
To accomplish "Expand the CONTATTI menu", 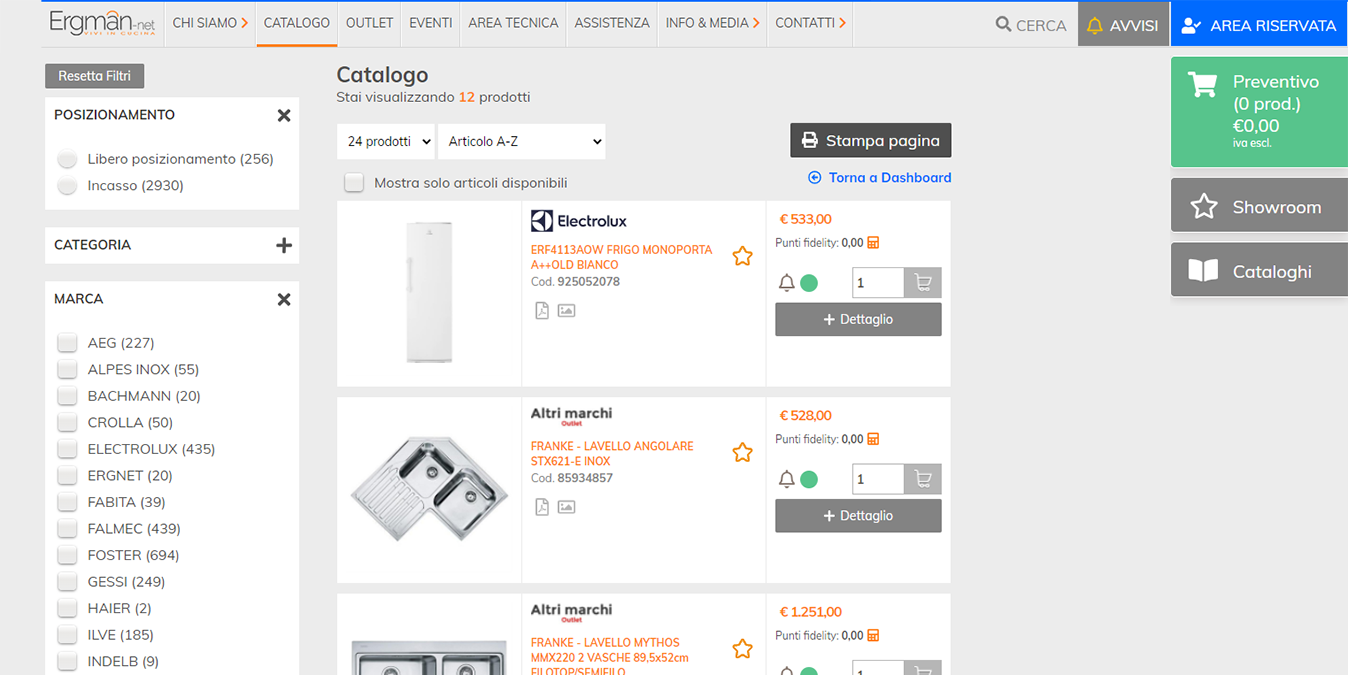I will coord(811,23).
